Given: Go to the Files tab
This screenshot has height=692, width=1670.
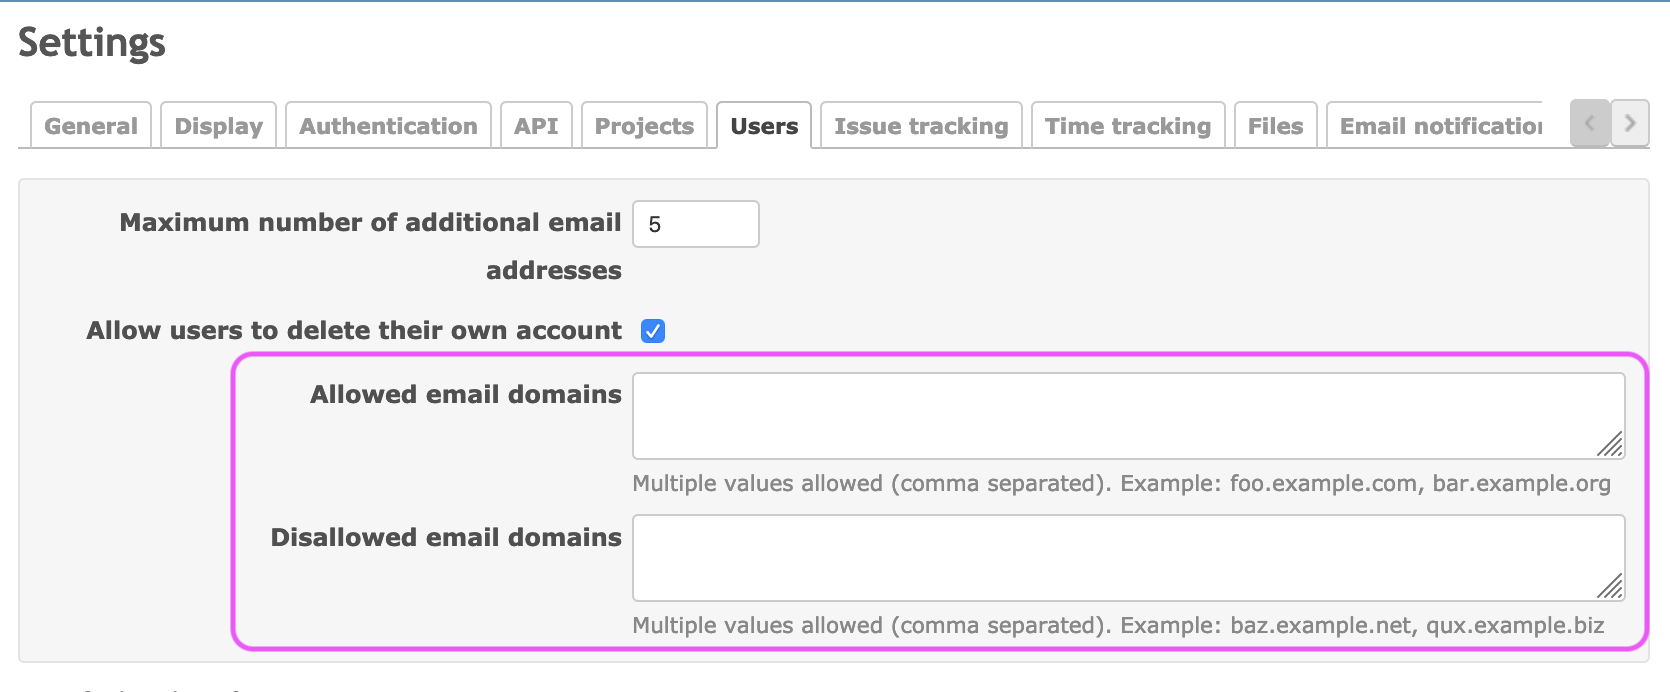Looking at the screenshot, I should 1275,126.
